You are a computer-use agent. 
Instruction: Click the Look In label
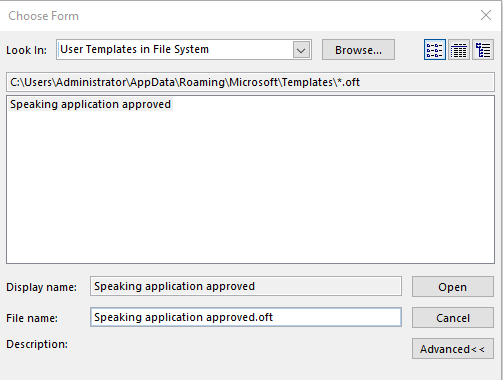(26, 50)
